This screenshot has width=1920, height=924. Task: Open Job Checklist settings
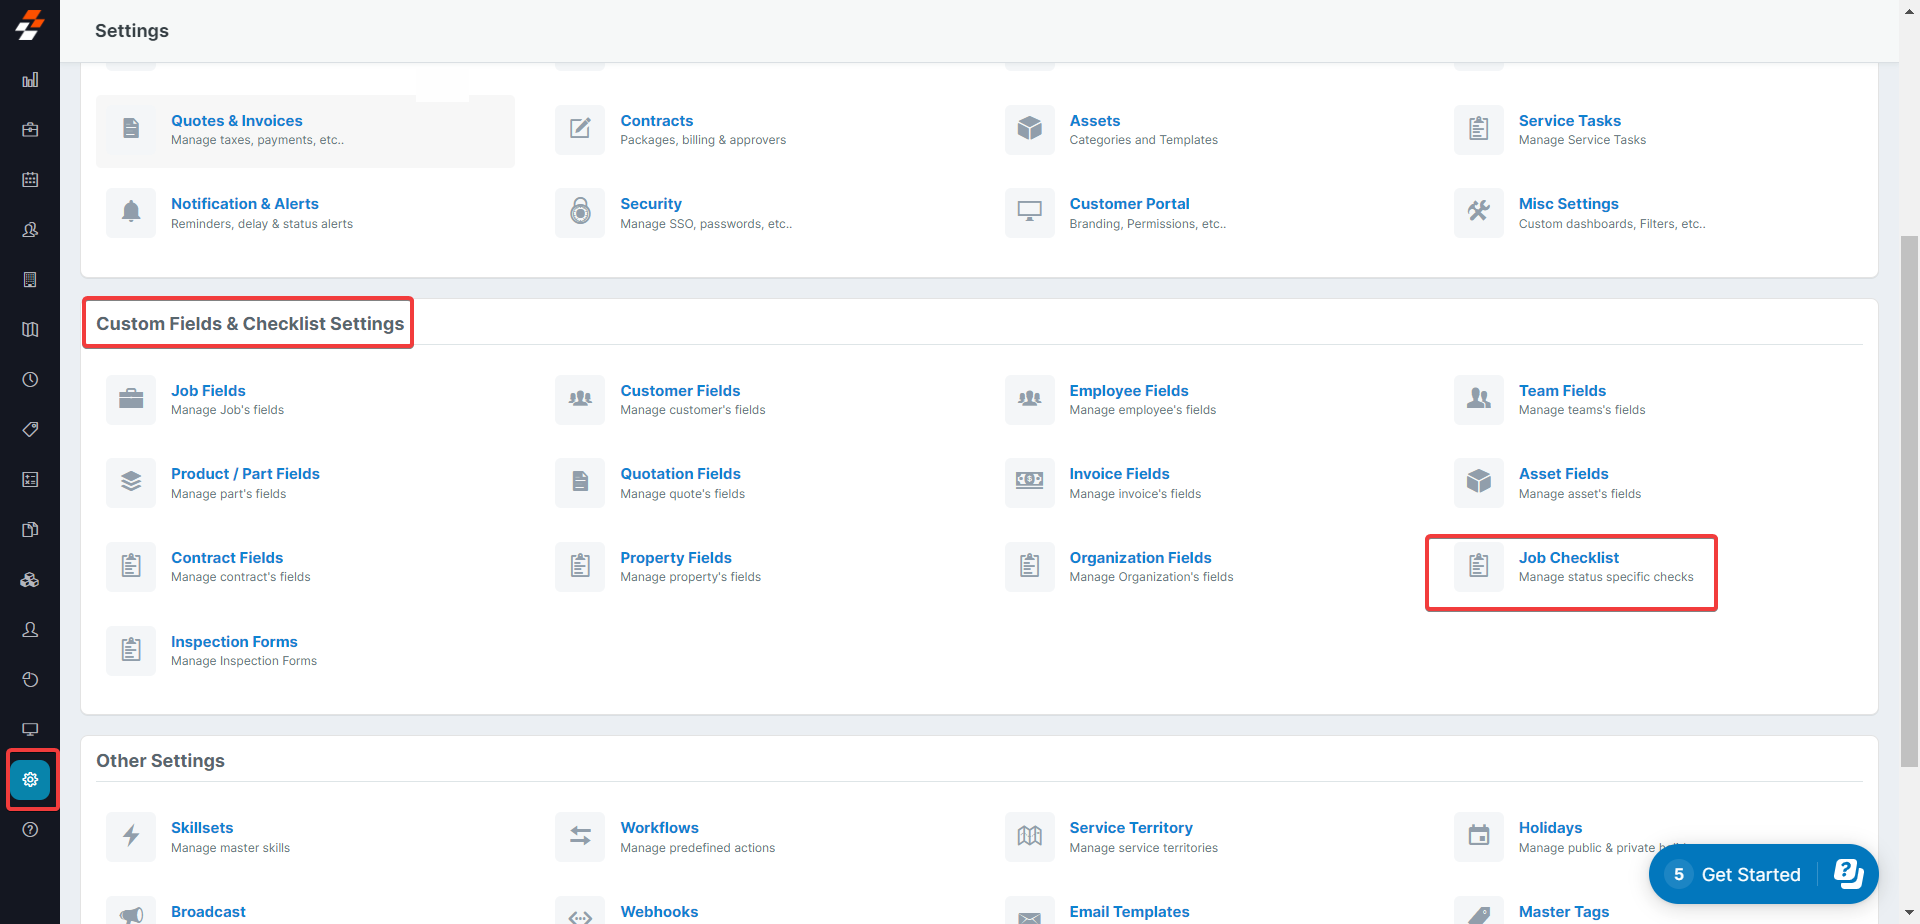(x=1568, y=558)
